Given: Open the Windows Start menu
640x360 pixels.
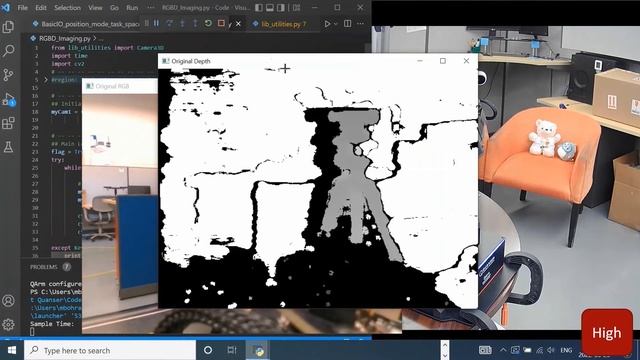Looking at the screenshot, I should [x=12, y=350].
